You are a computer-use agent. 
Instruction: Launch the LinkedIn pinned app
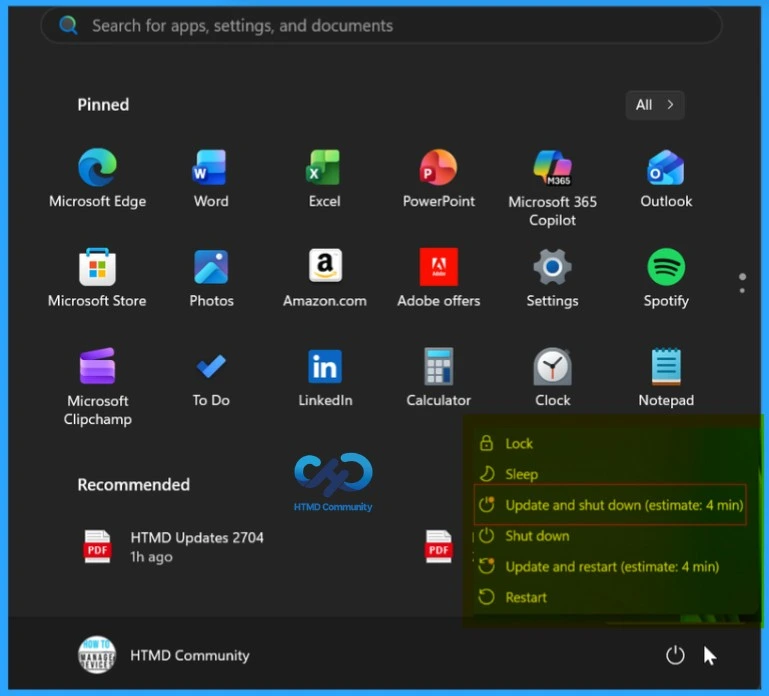[325, 378]
